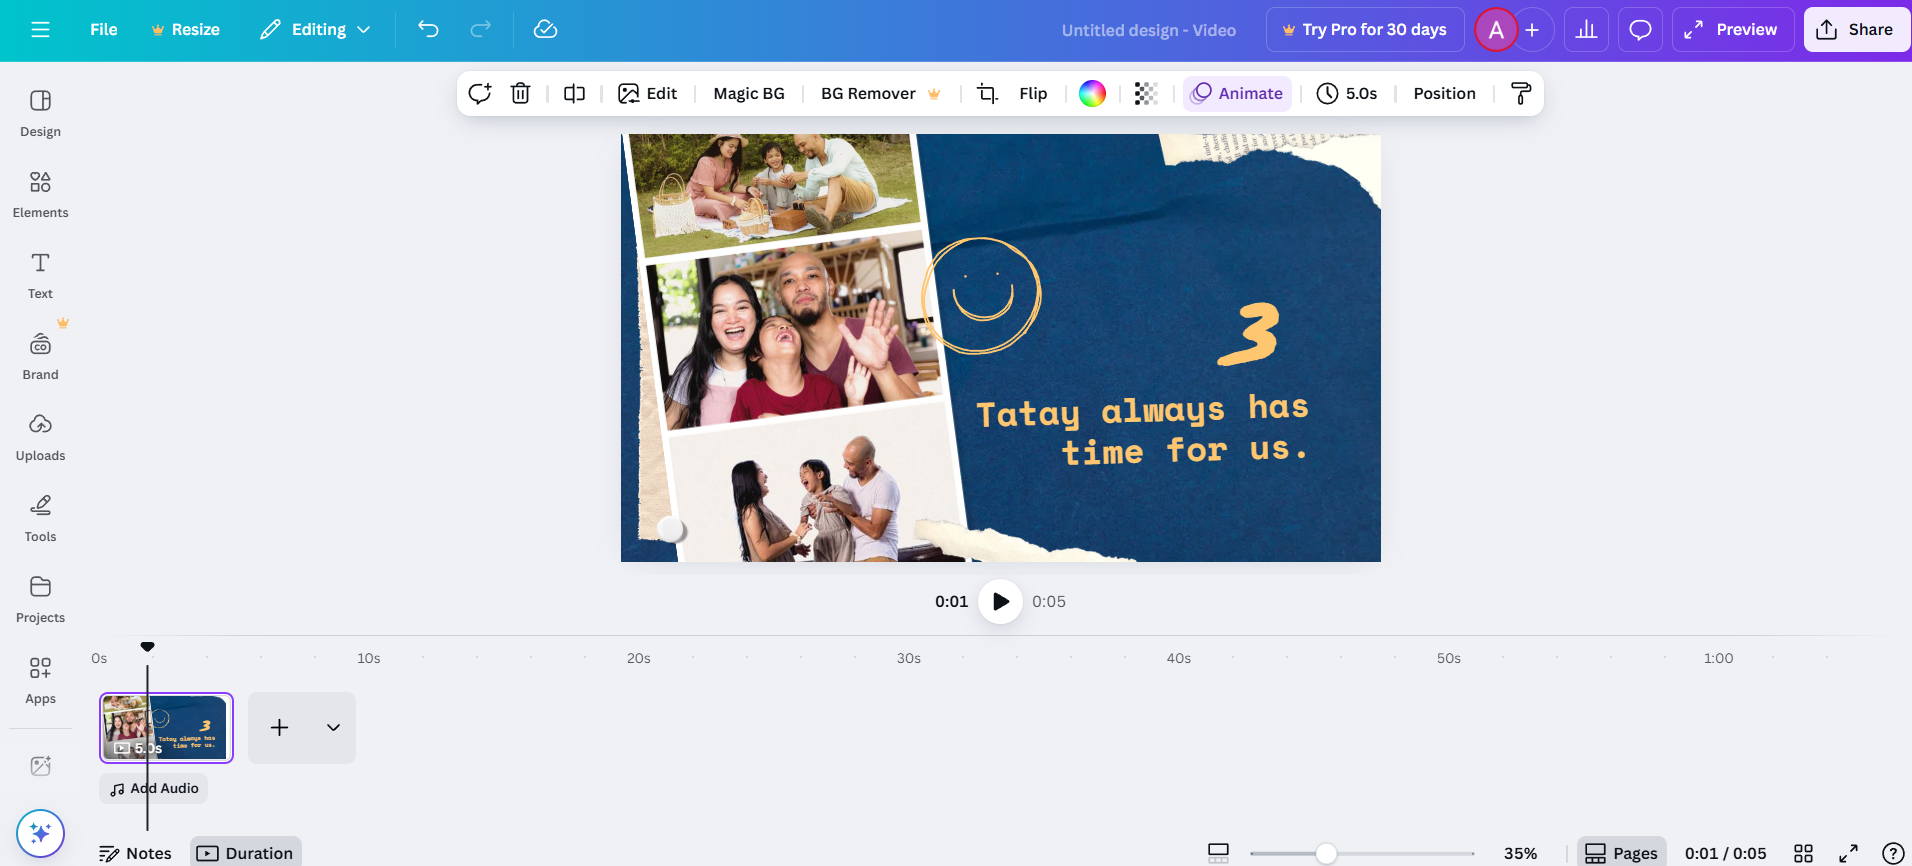Image resolution: width=1912 pixels, height=866 pixels.
Task: Click the Flip option
Action: pyautogui.click(x=1033, y=93)
